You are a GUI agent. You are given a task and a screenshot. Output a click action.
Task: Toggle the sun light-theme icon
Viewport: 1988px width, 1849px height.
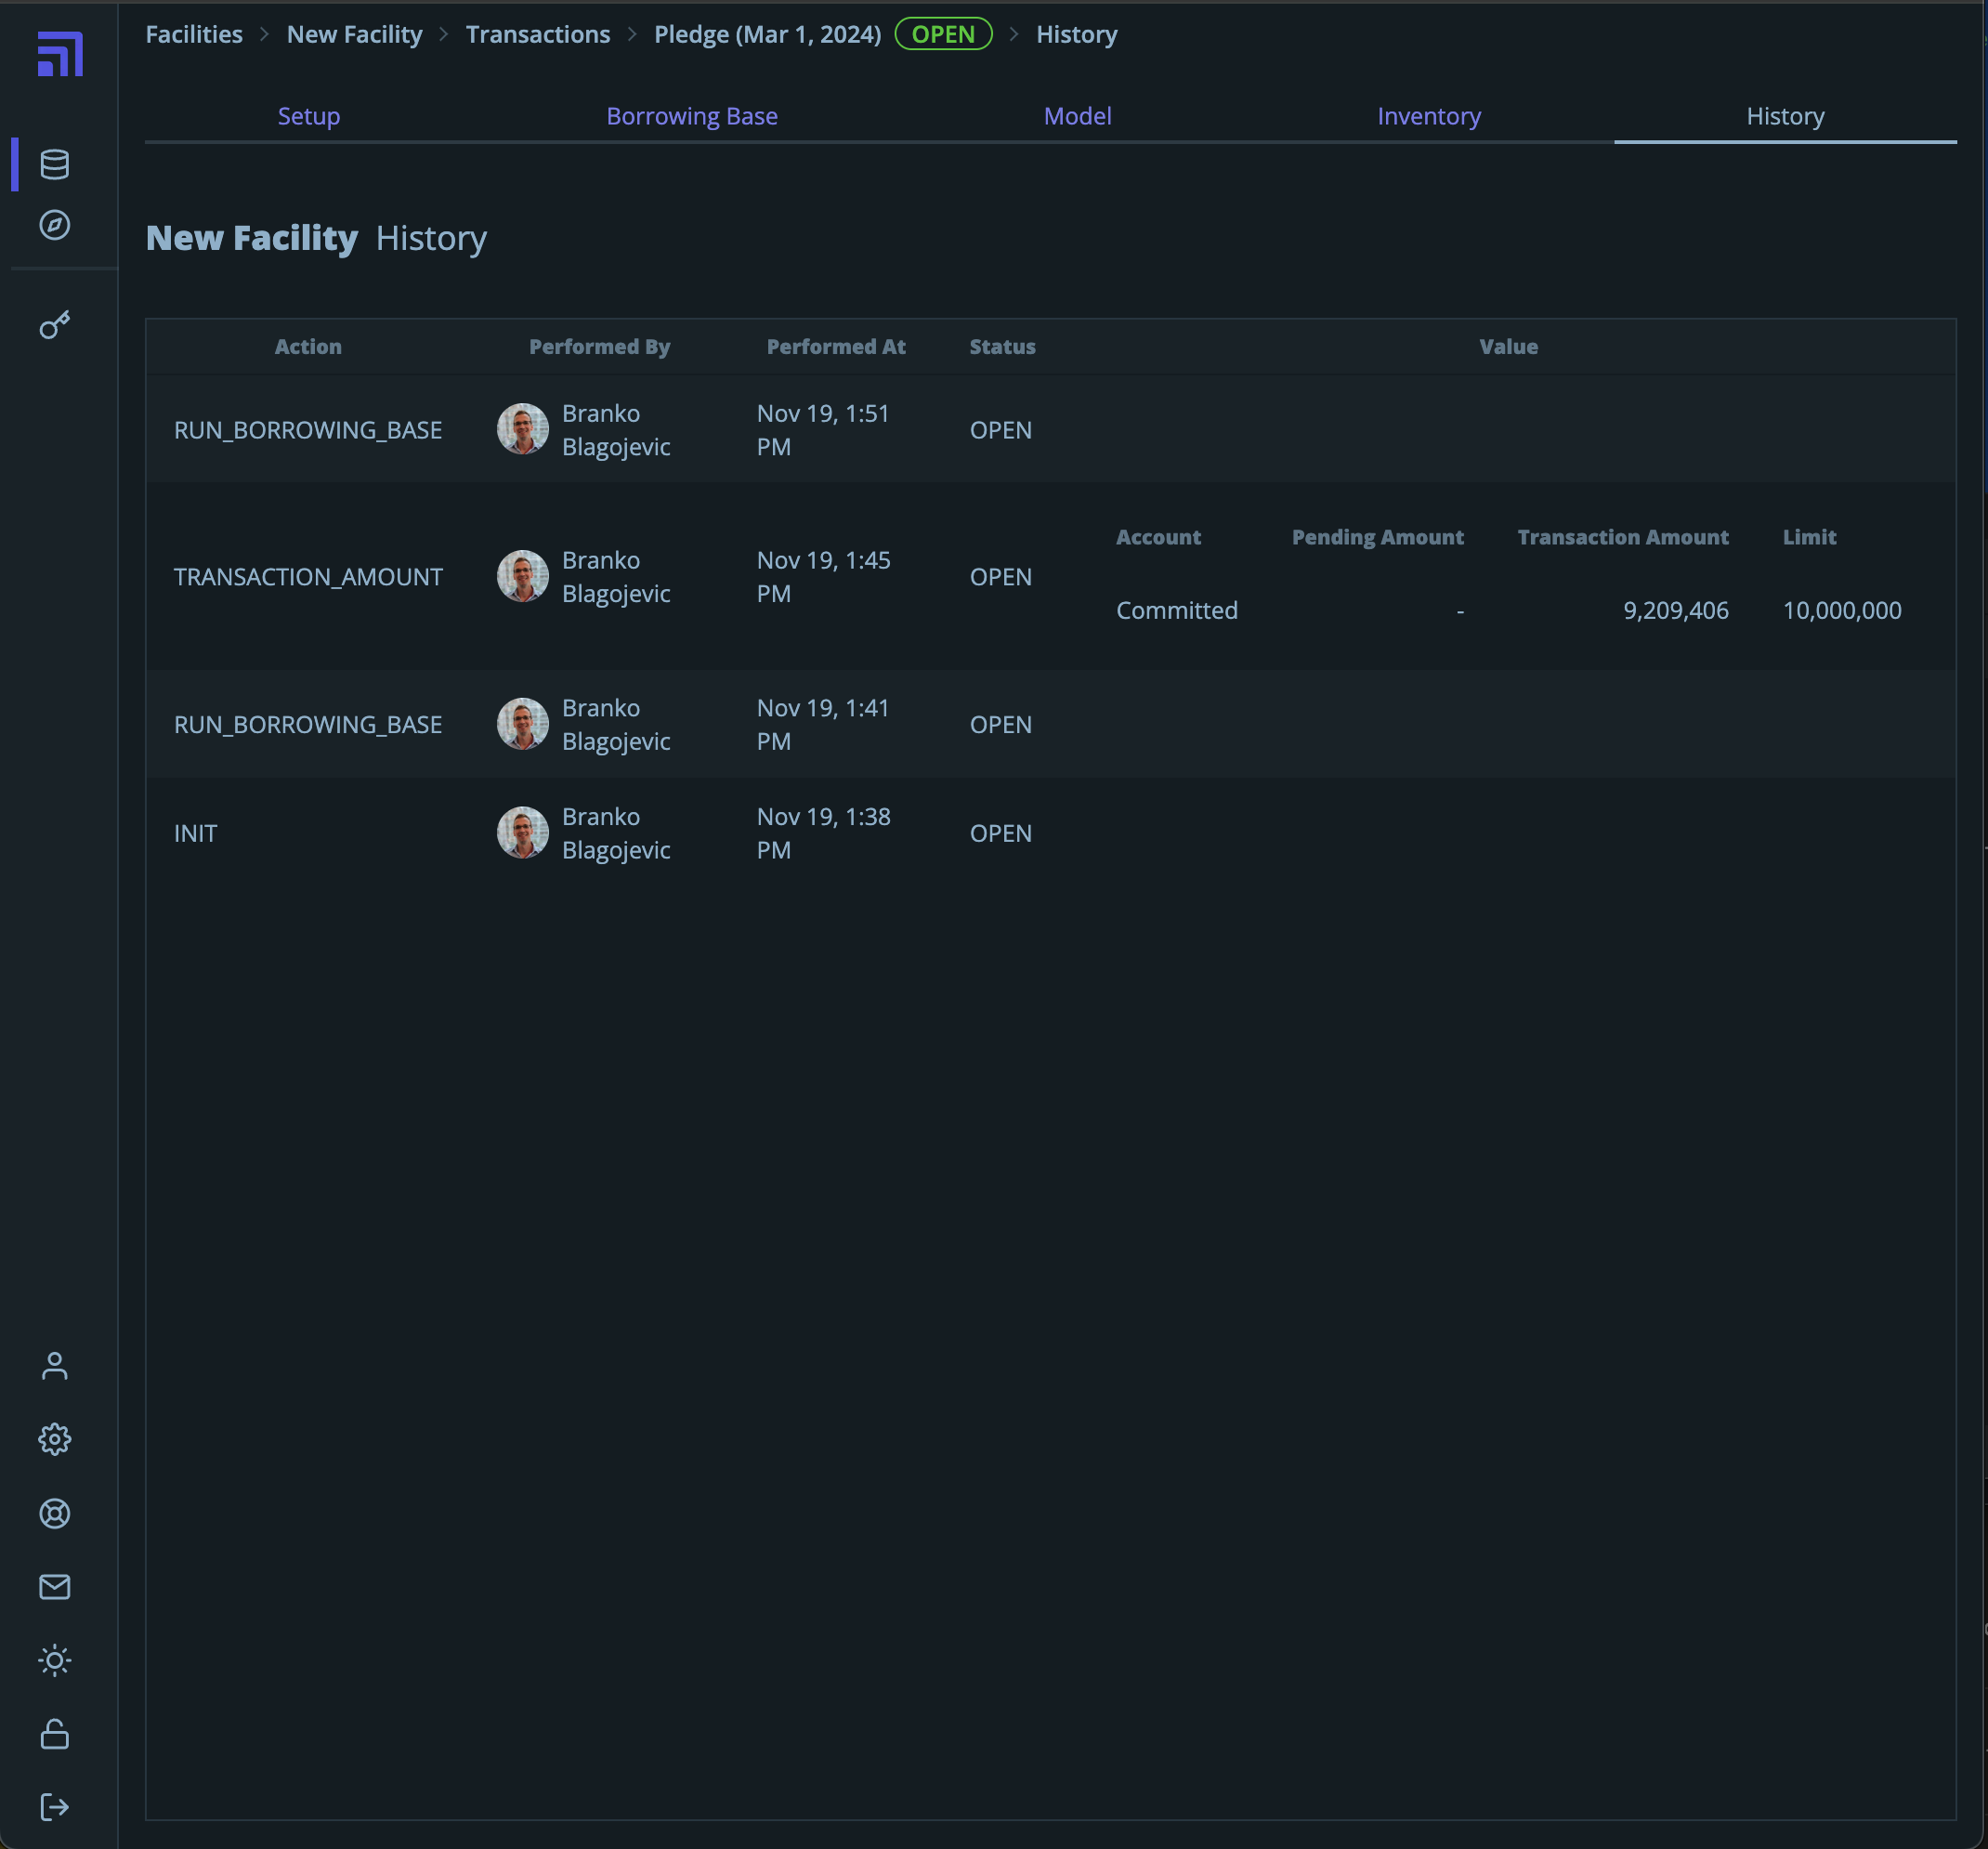point(55,1660)
